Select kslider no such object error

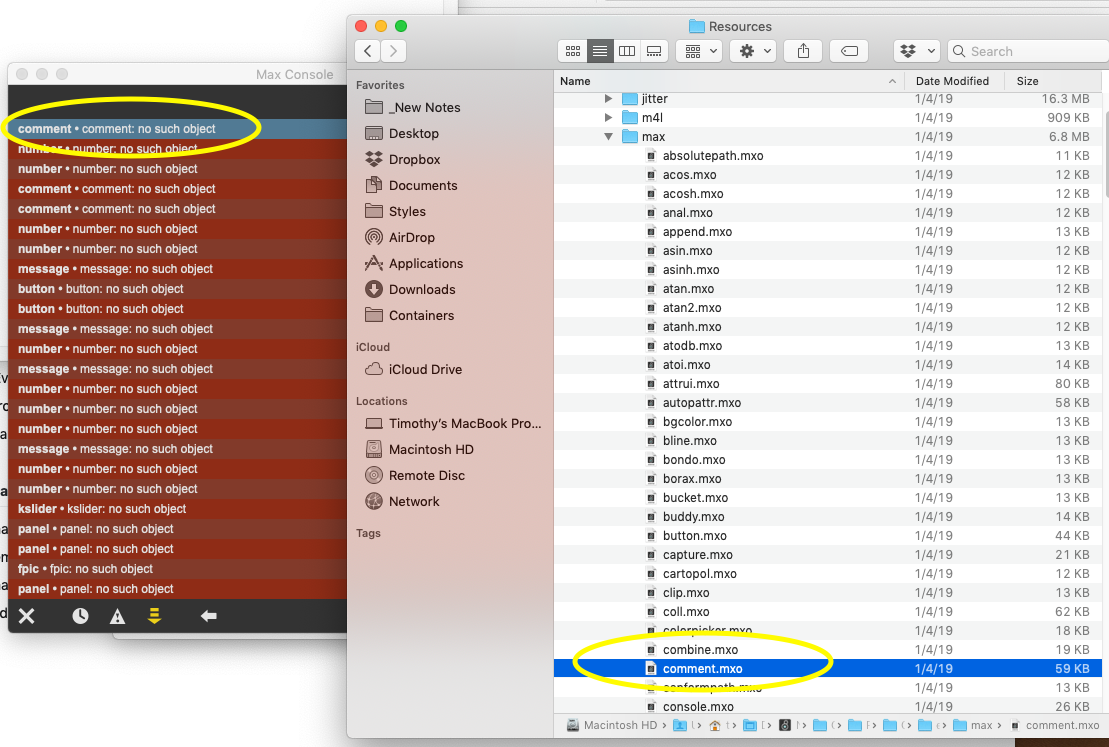click(177, 509)
